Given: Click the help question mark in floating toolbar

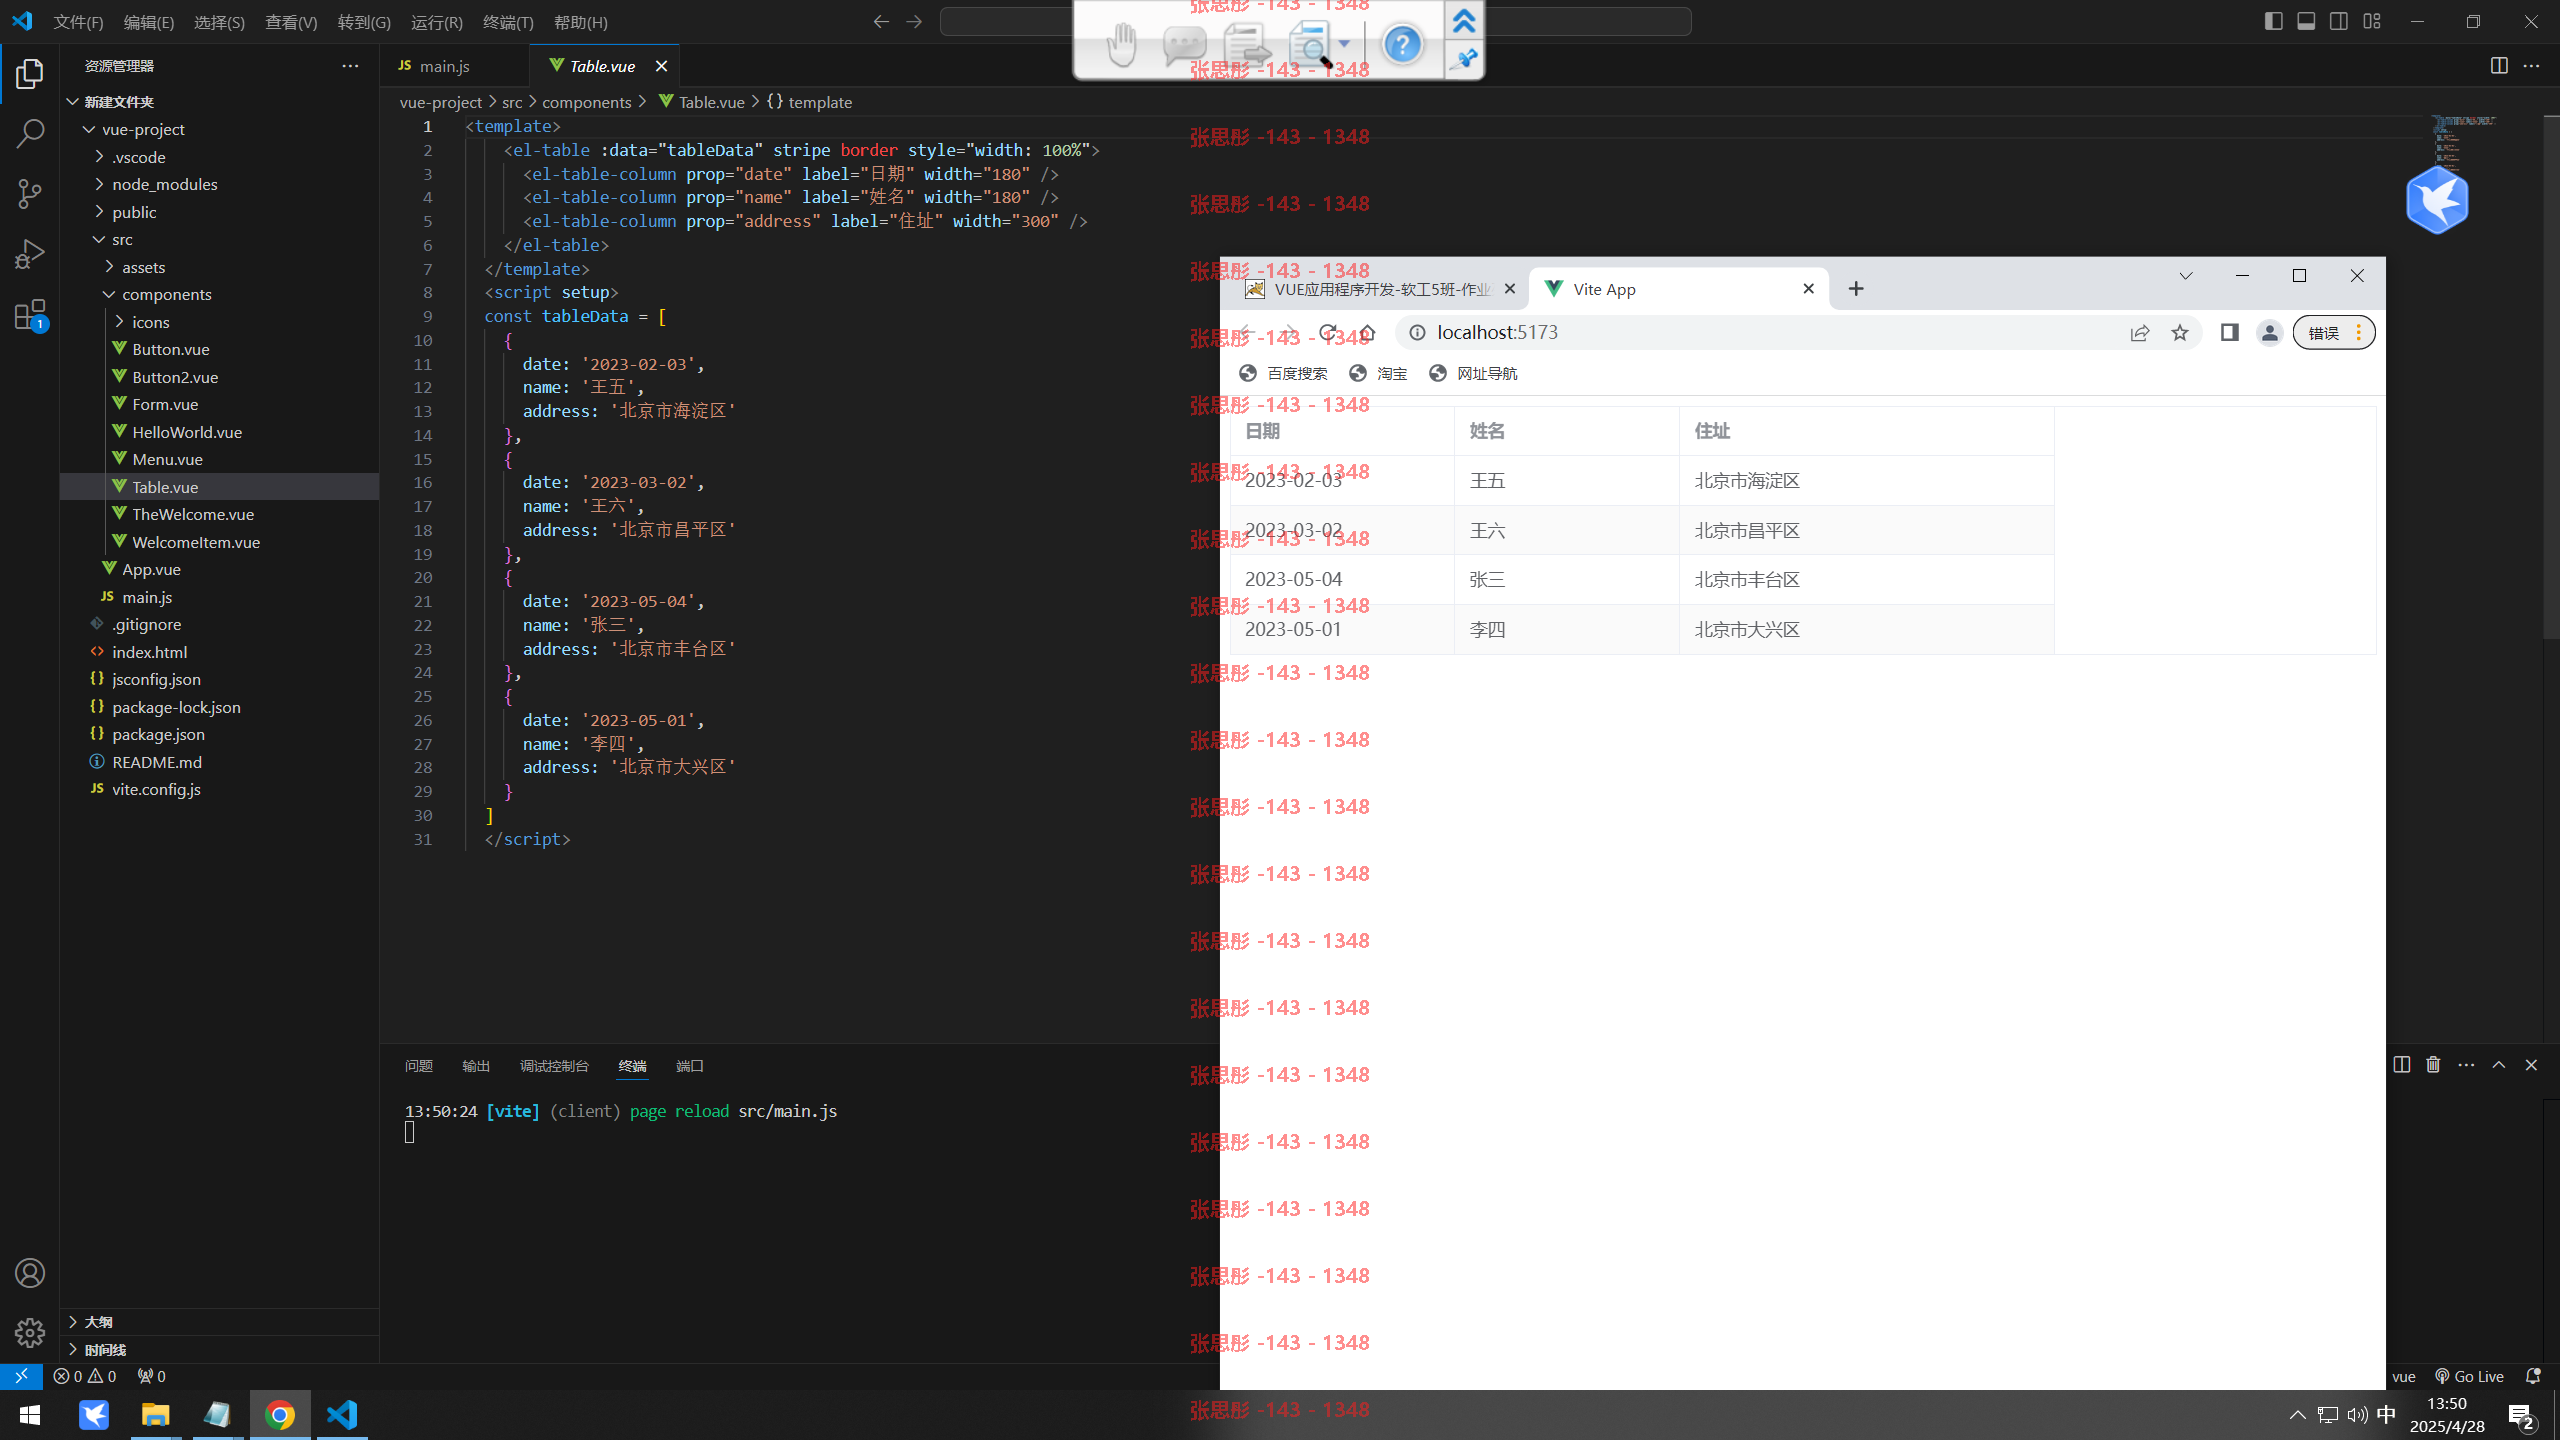Looking at the screenshot, I should click(1402, 44).
